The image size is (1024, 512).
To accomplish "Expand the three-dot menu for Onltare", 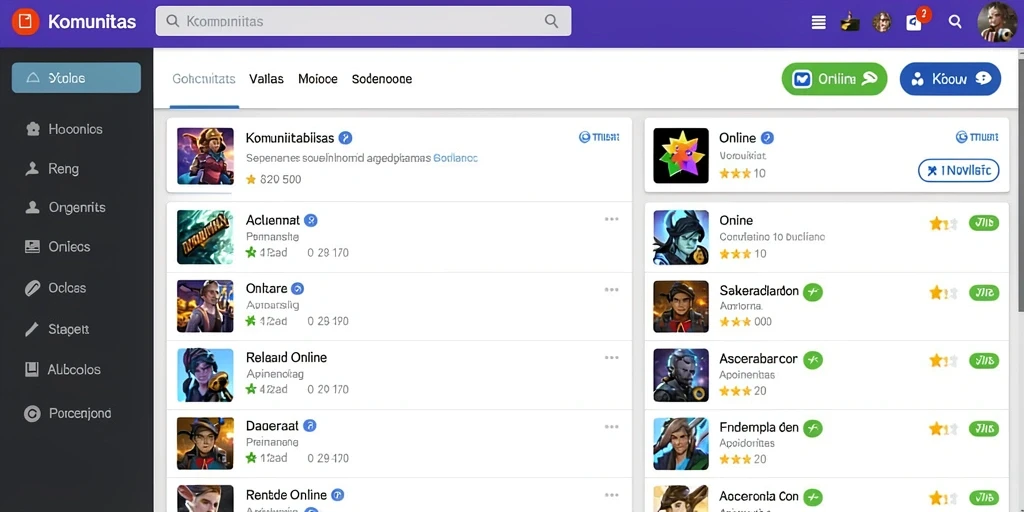I will click(611, 289).
